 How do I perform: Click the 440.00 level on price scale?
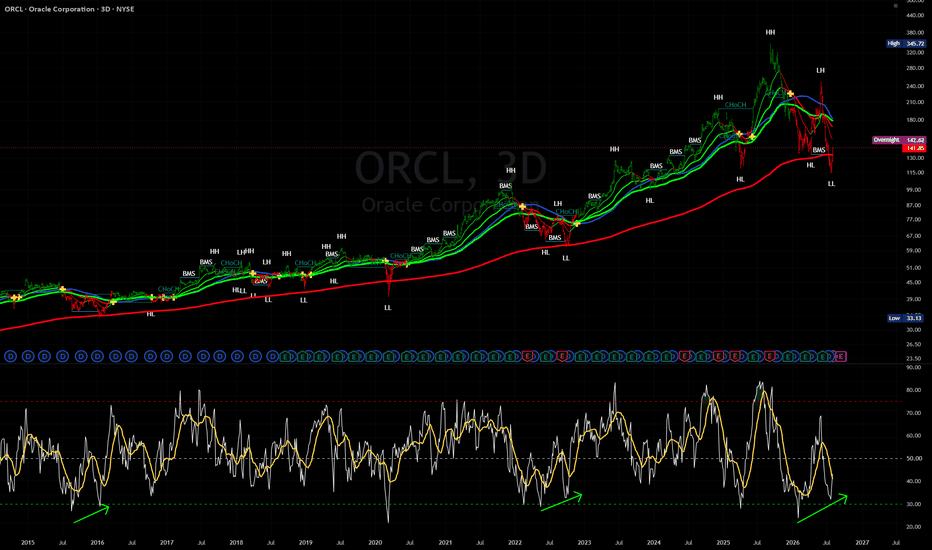click(915, 15)
